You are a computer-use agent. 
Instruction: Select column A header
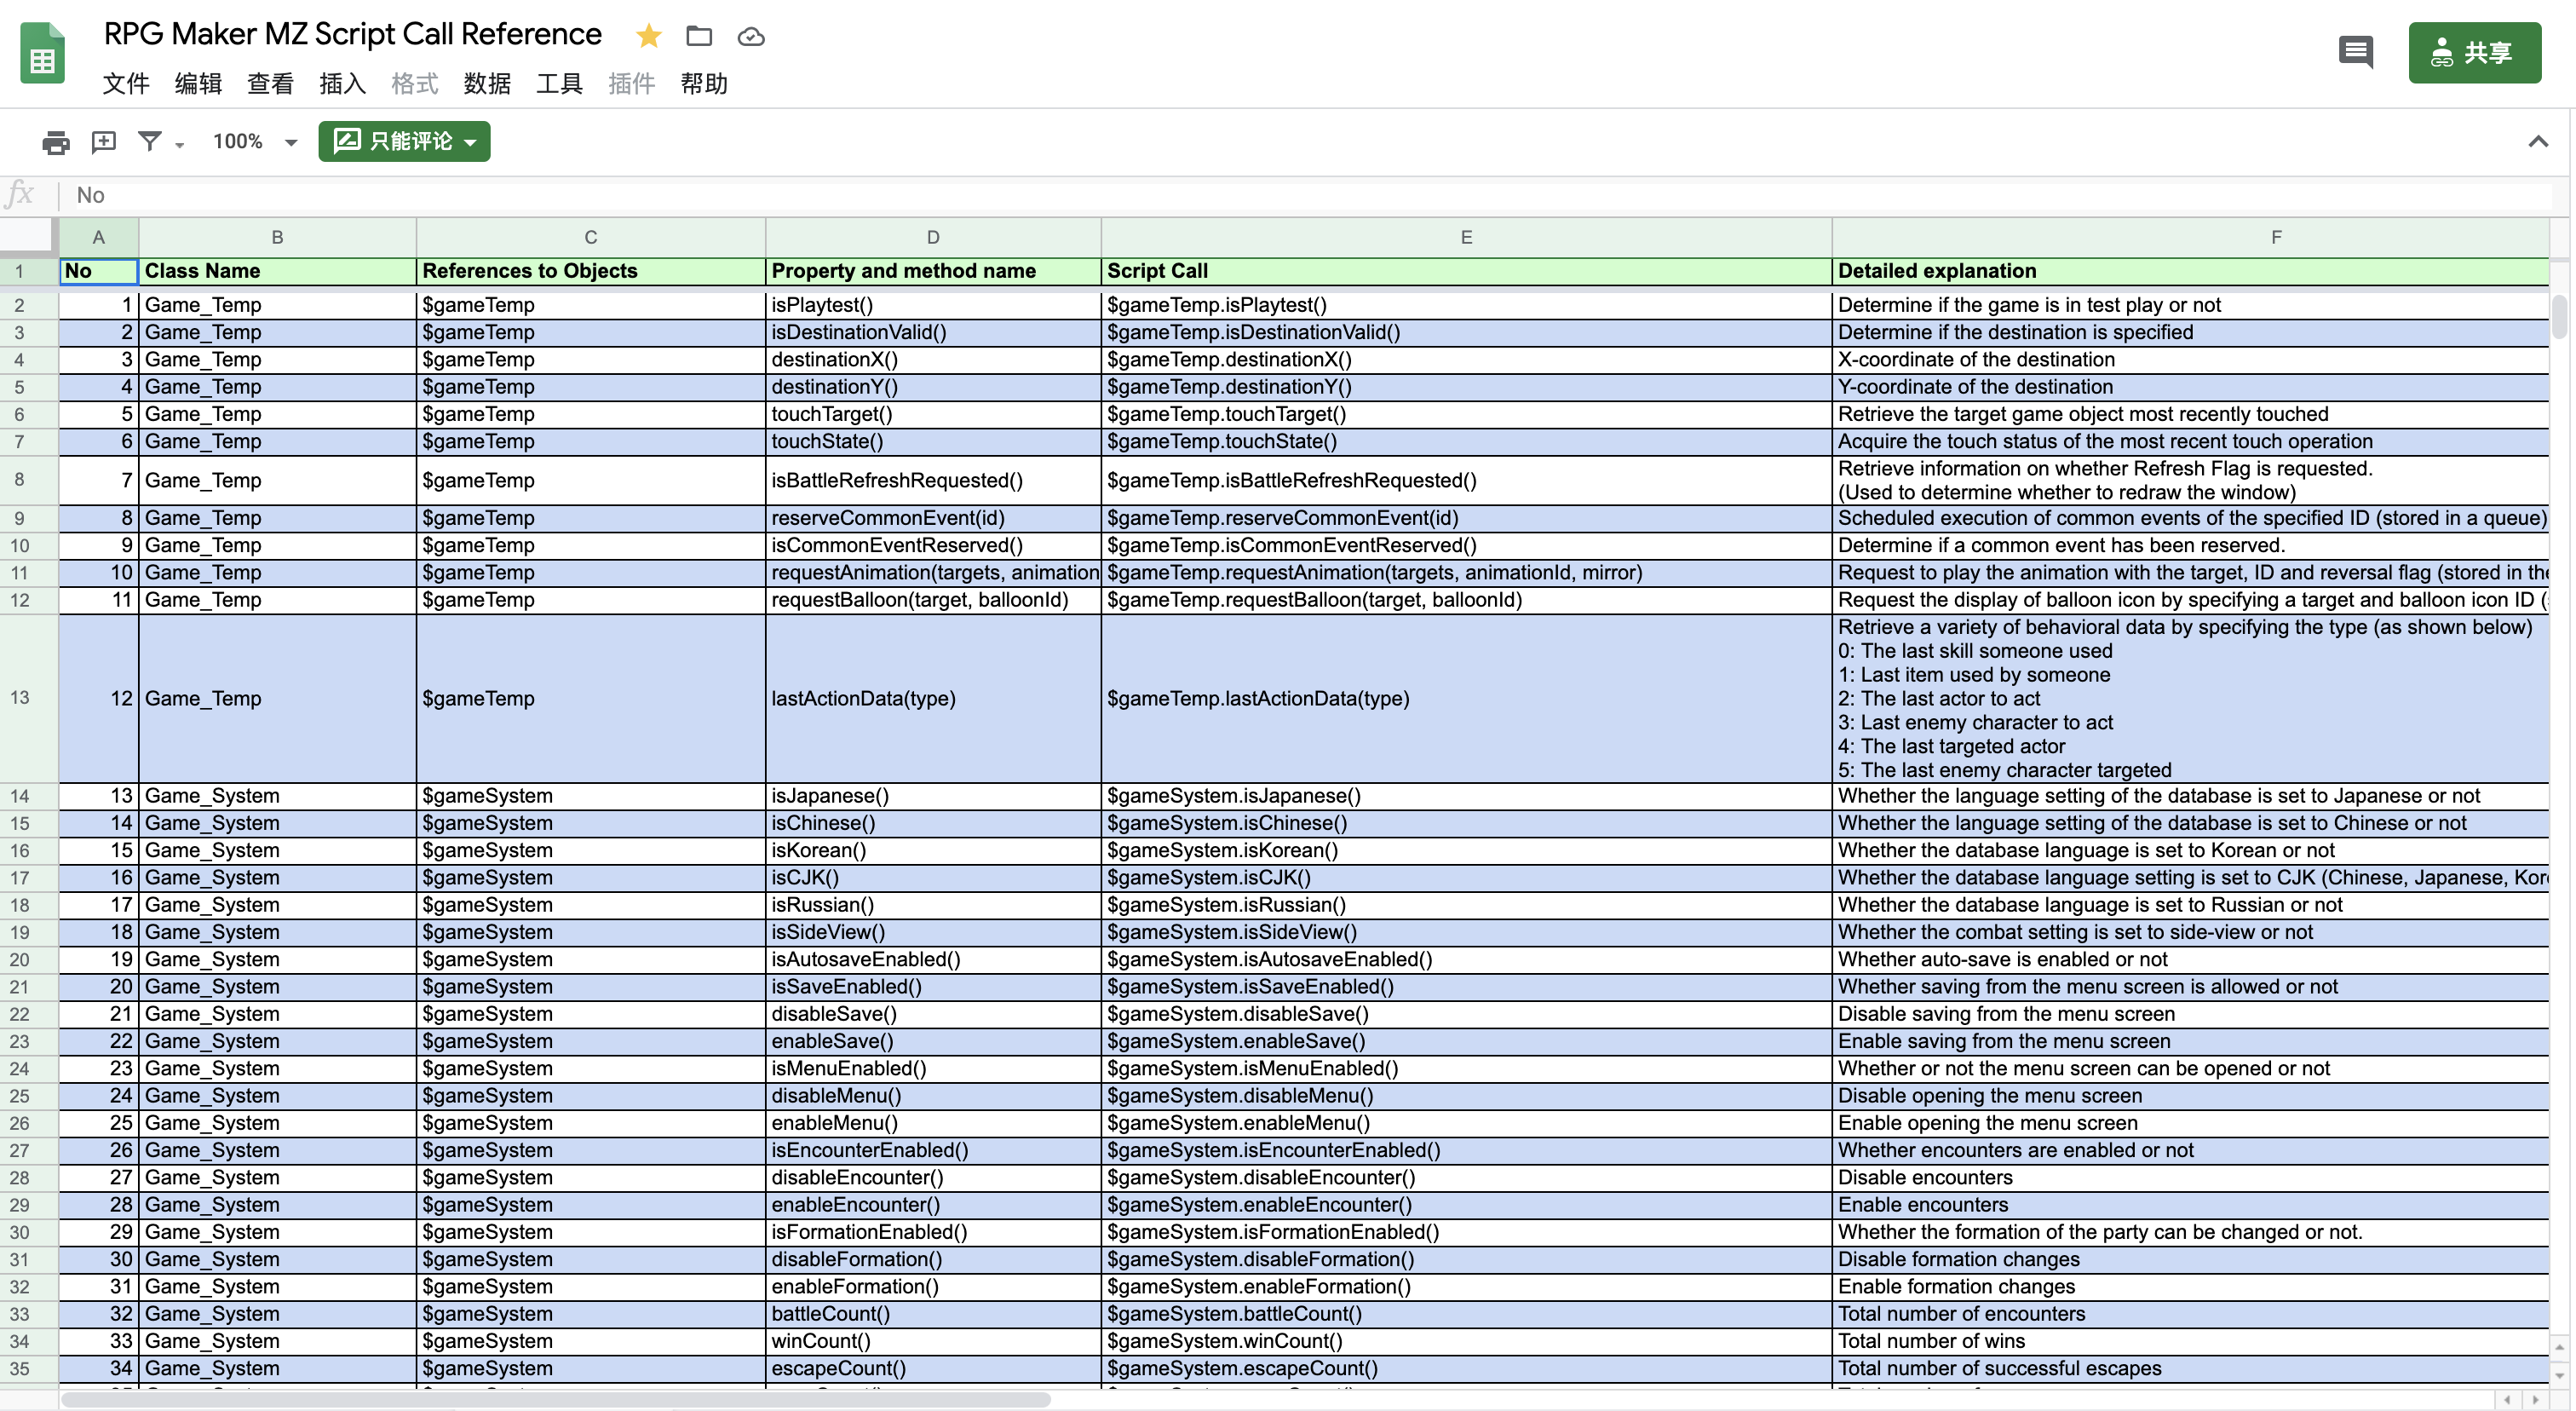pos(98,237)
